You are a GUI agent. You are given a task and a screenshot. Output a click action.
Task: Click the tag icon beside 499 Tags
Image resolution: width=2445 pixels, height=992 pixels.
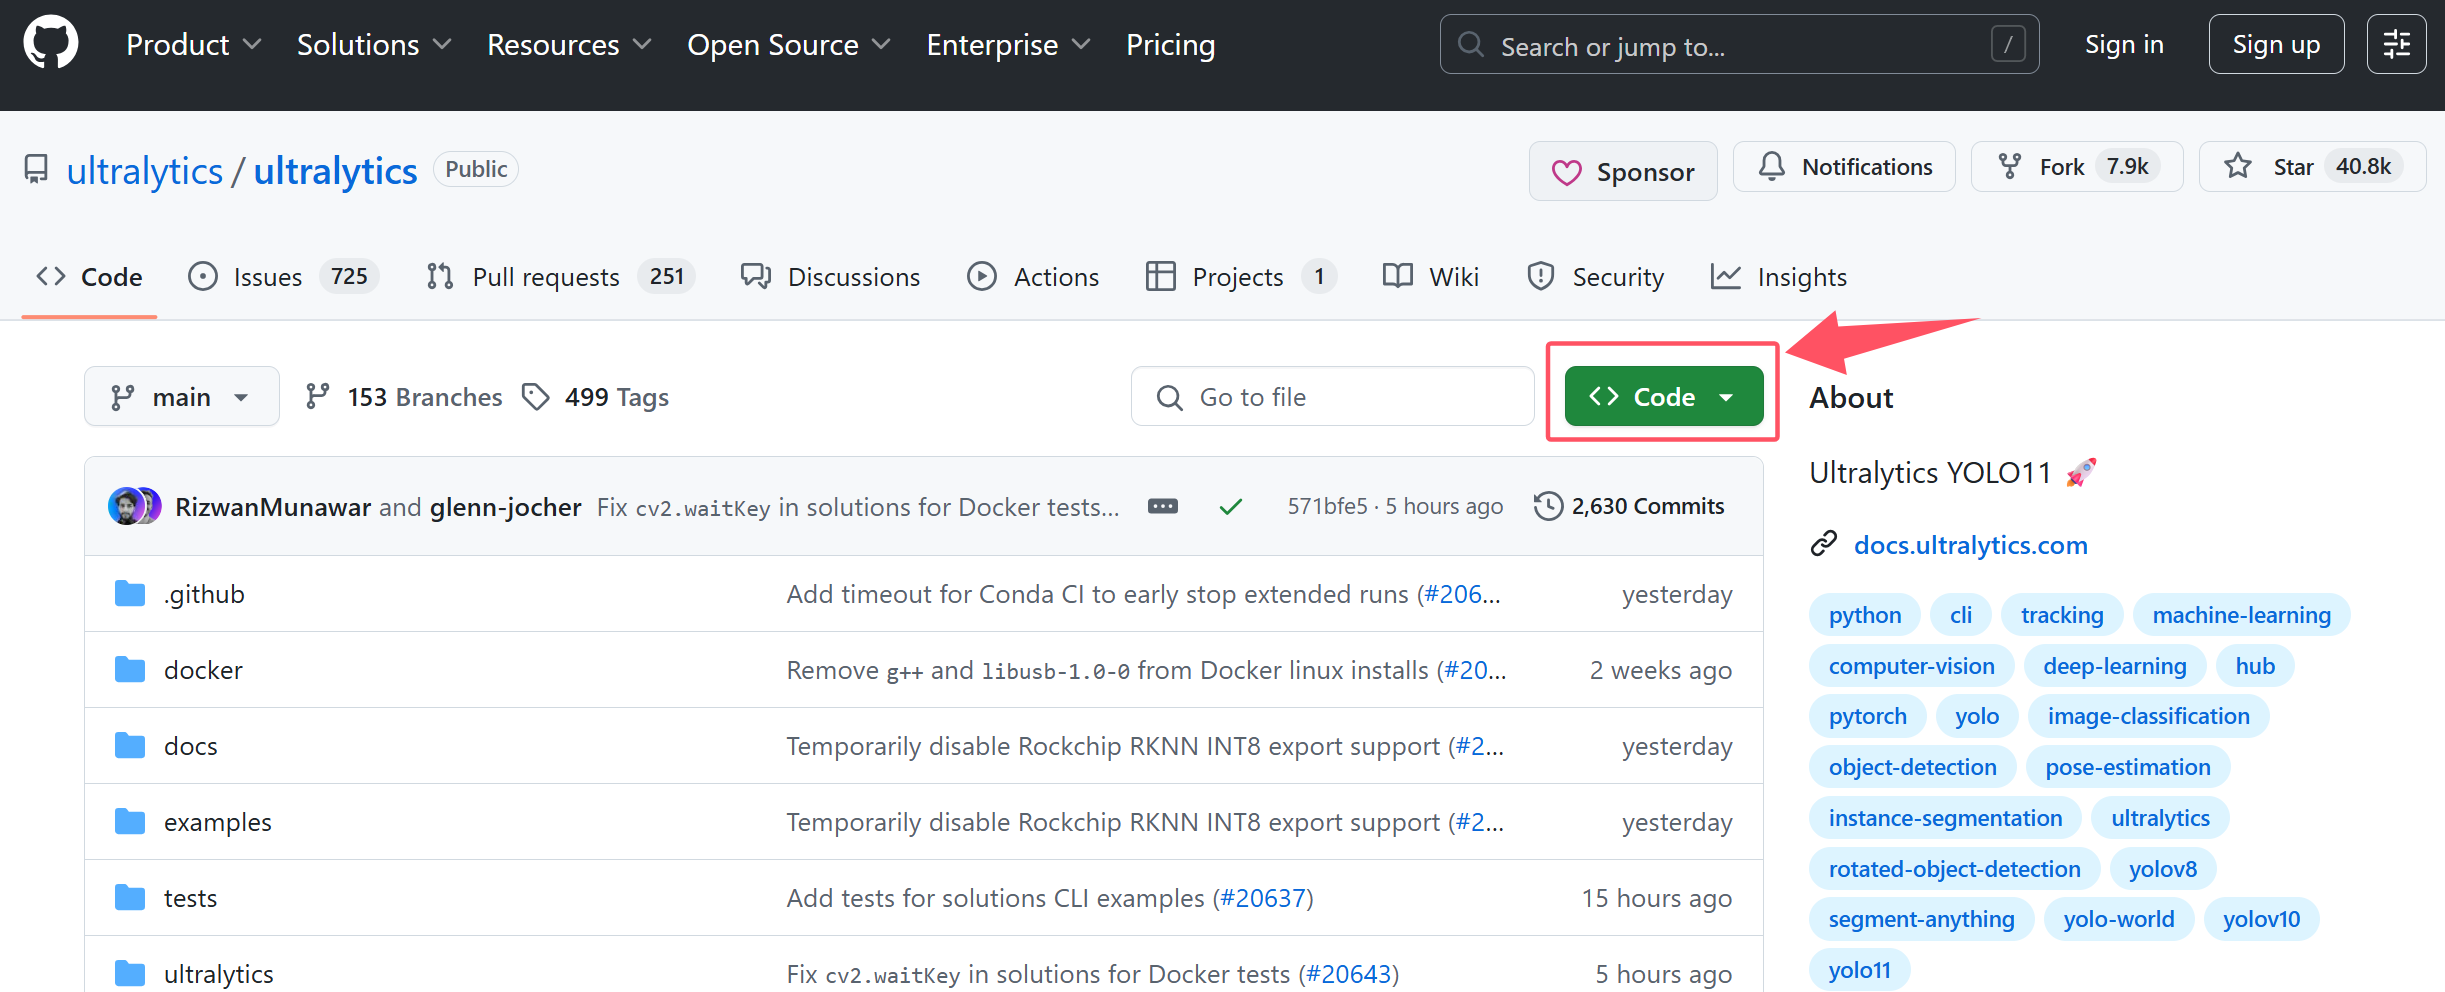(x=535, y=397)
